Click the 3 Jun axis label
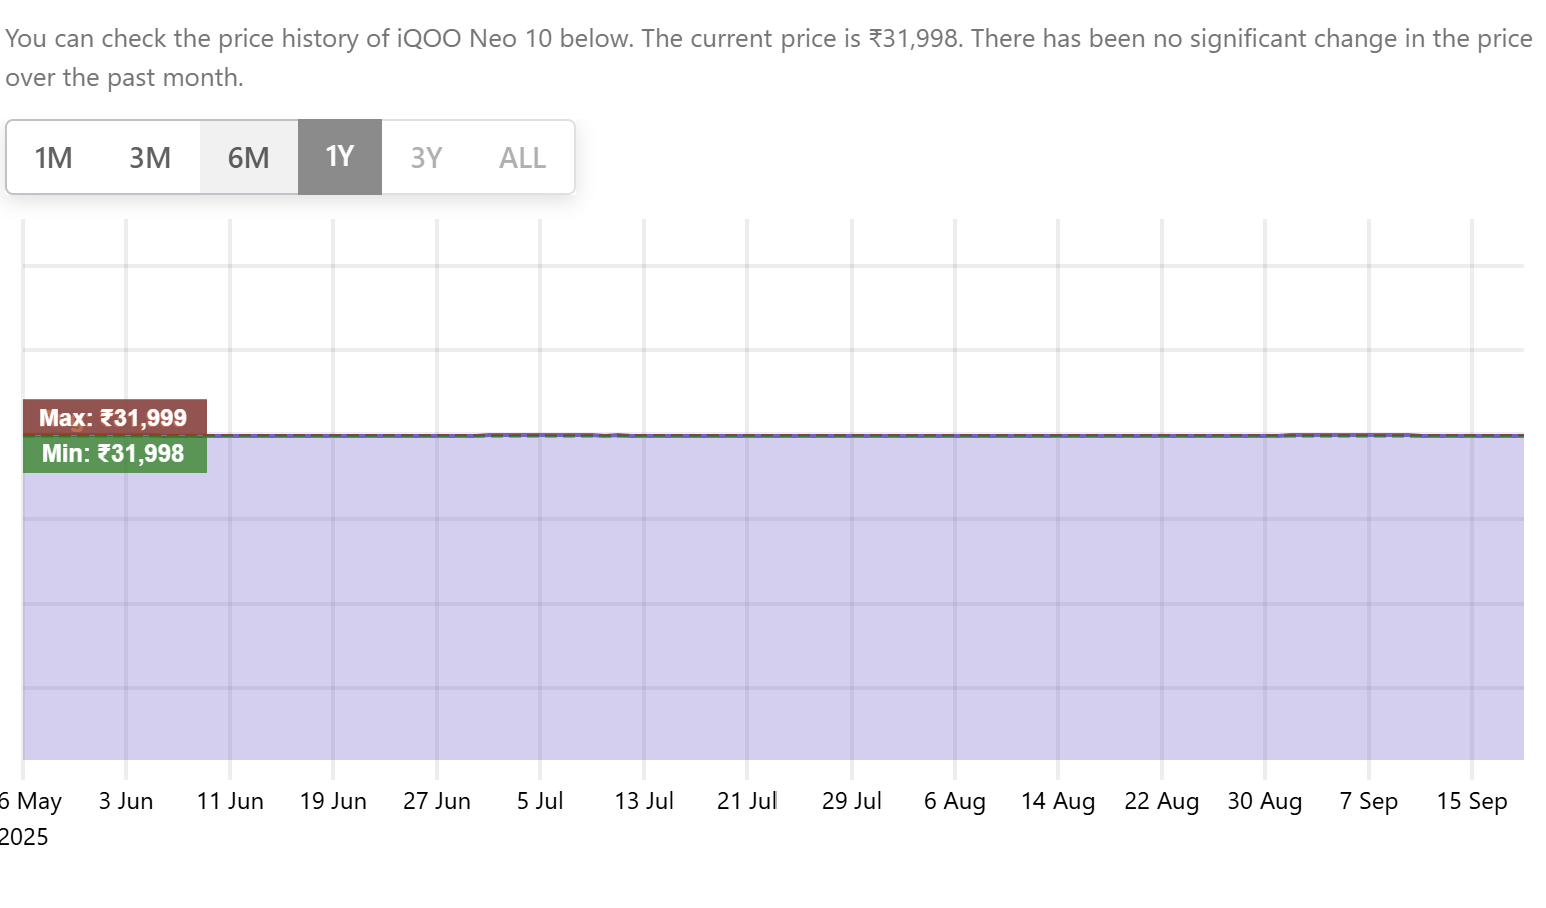 point(126,801)
